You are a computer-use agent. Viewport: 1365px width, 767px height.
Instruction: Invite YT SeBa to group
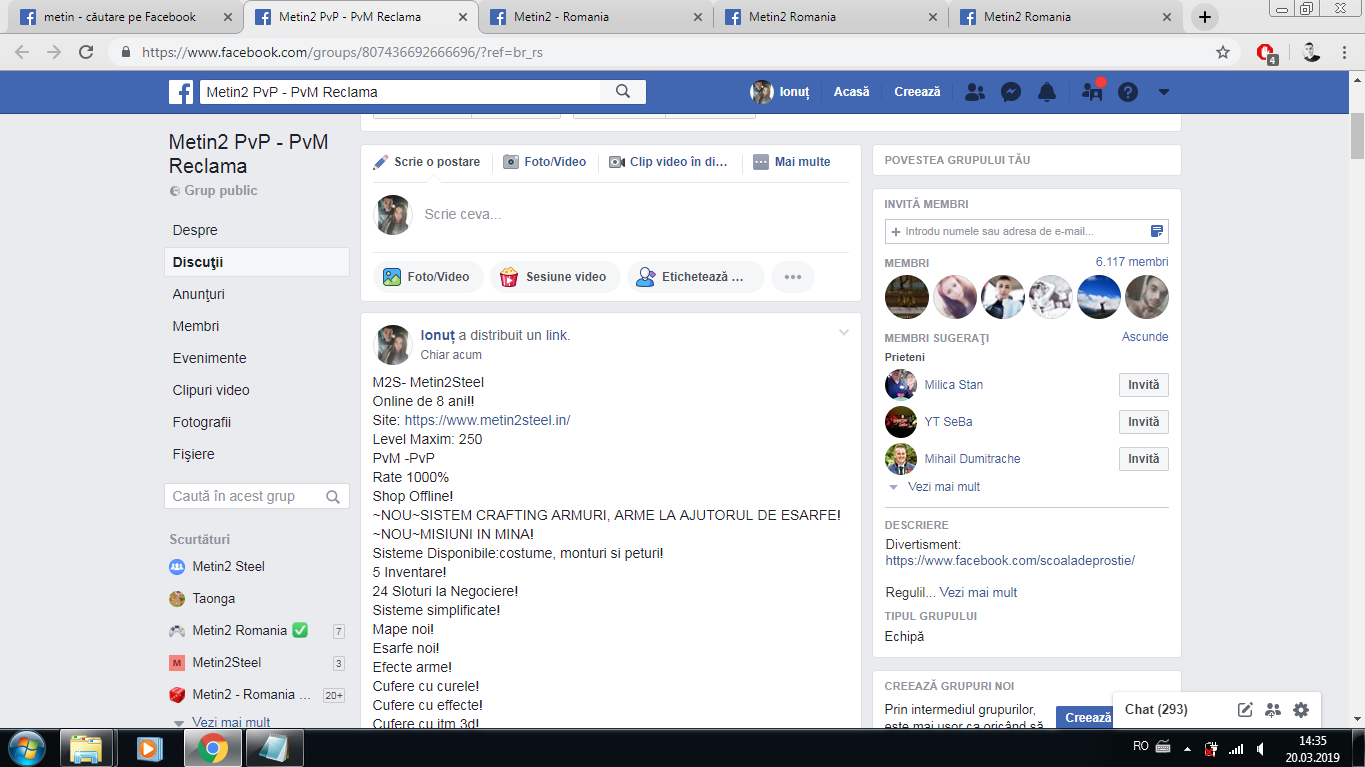pos(1143,422)
